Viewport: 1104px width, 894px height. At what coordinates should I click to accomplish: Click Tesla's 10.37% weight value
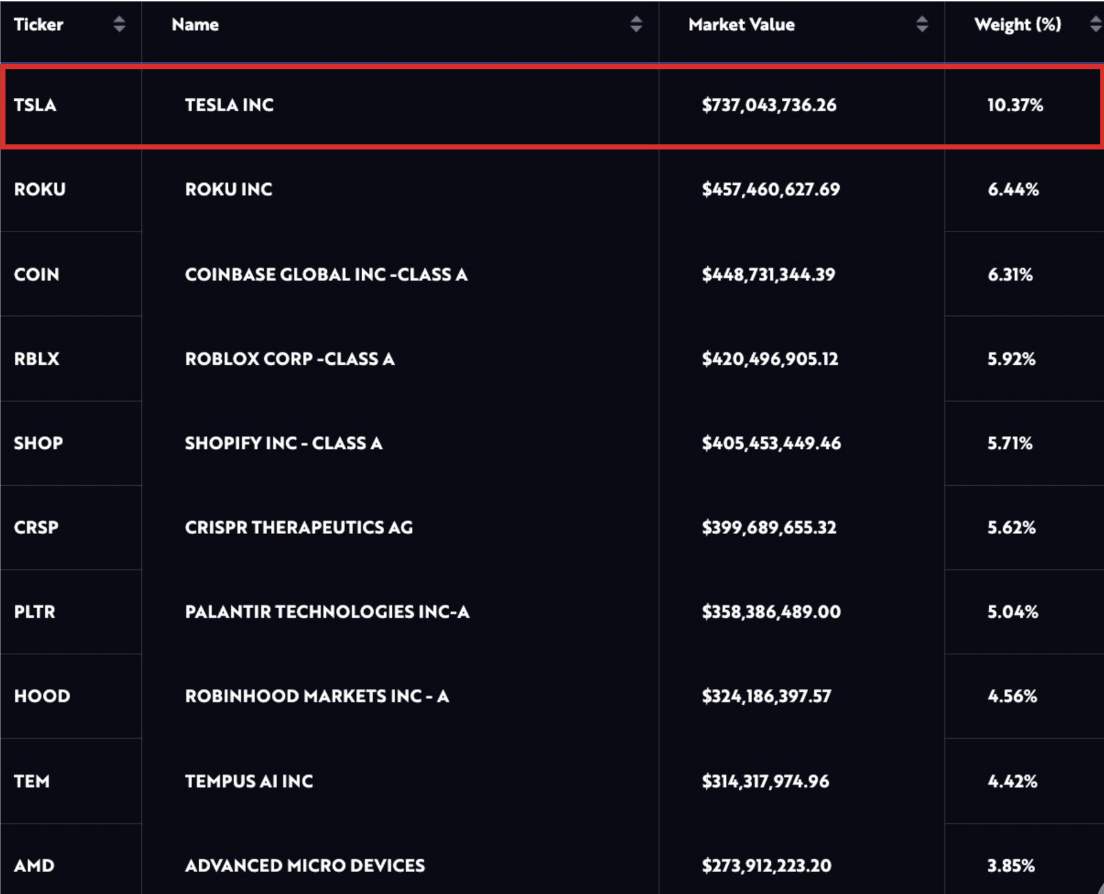1014,105
